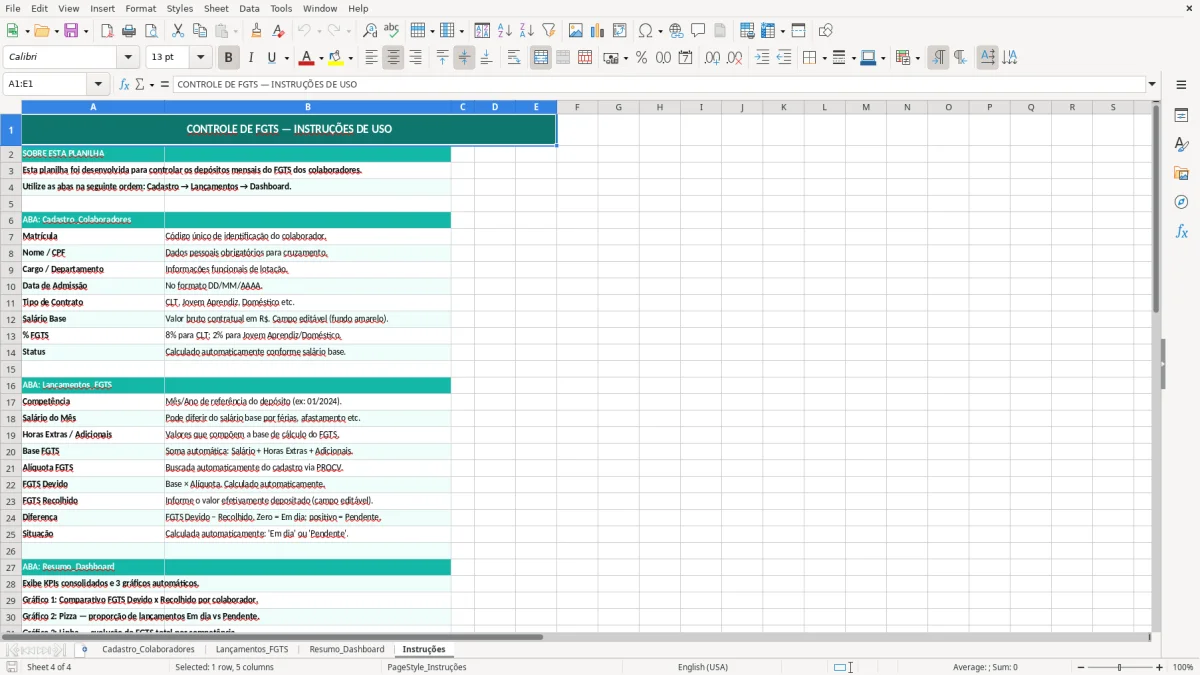Image resolution: width=1200 pixels, height=675 pixels.
Task: Open font color palette dropdown arrow
Action: [x=321, y=58]
